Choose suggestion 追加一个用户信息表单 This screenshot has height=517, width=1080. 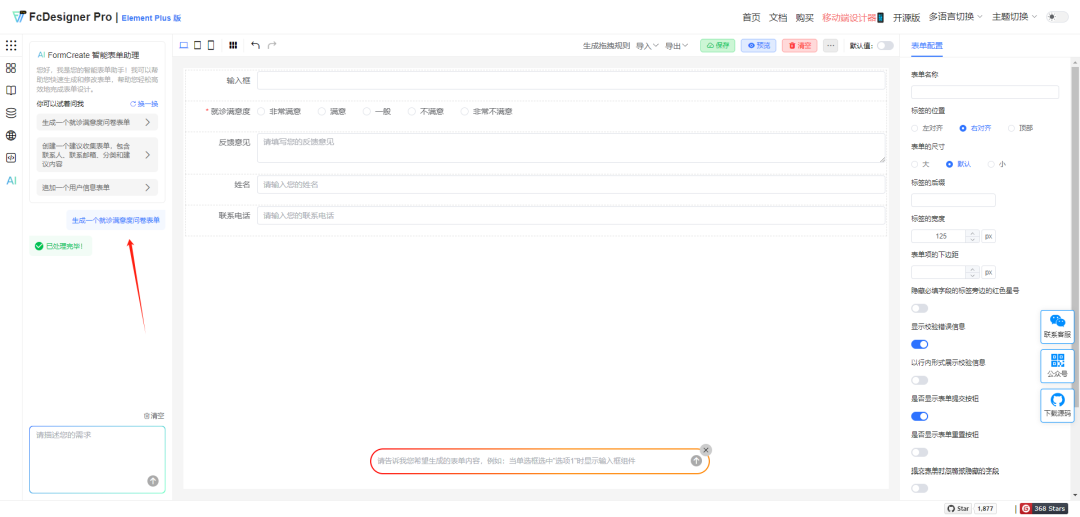tap(97, 187)
